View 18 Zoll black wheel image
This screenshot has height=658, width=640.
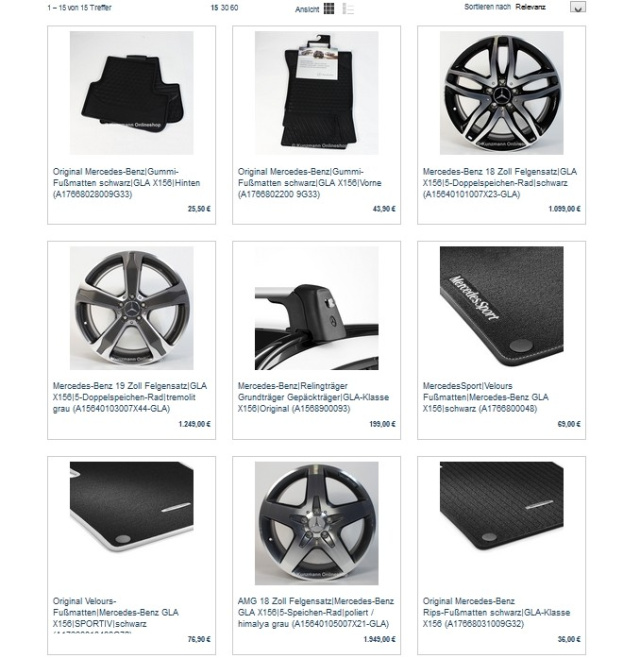tap(502, 93)
